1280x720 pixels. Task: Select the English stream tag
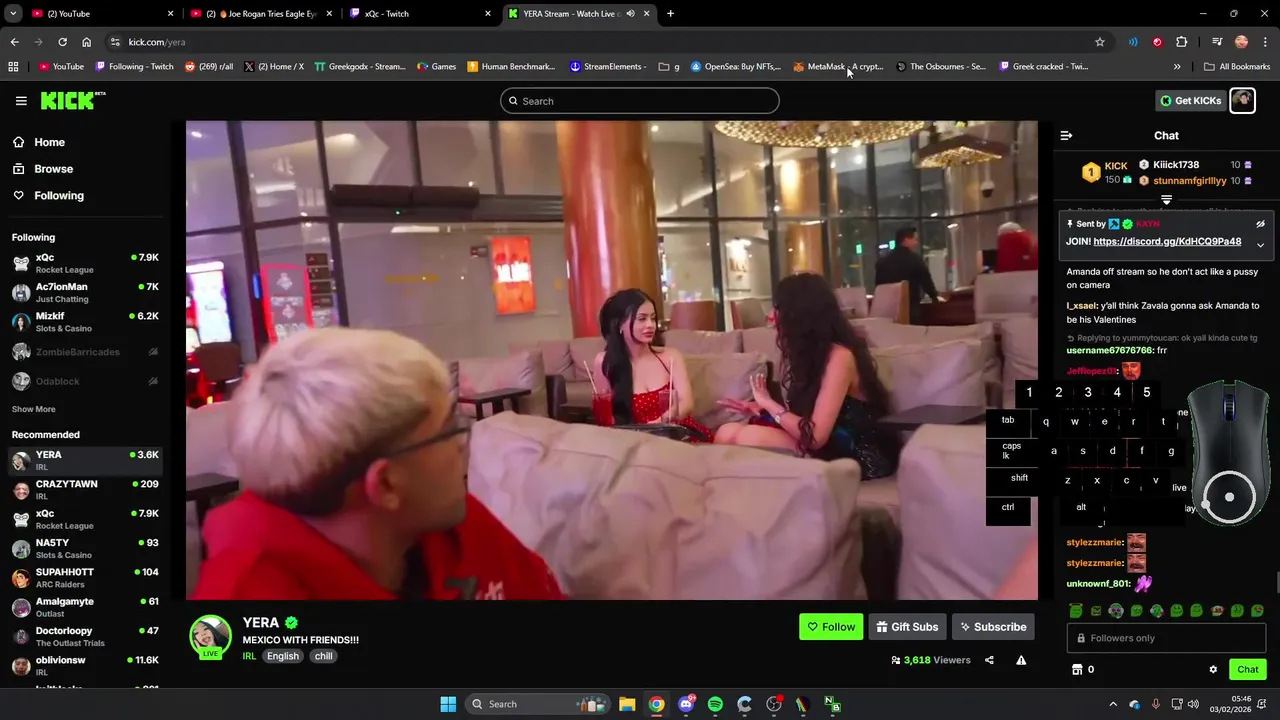click(x=283, y=656)
